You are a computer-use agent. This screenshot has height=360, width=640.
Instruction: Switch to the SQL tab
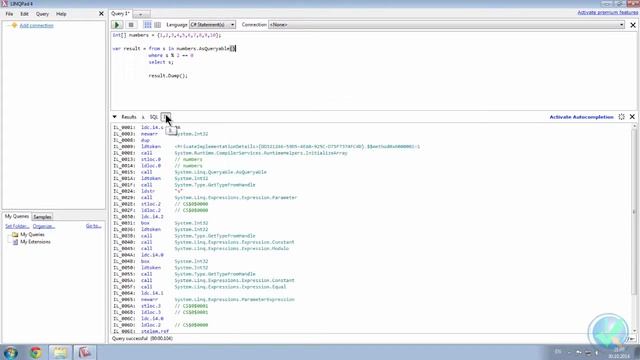pyautogui.click(x=154, y=117)
